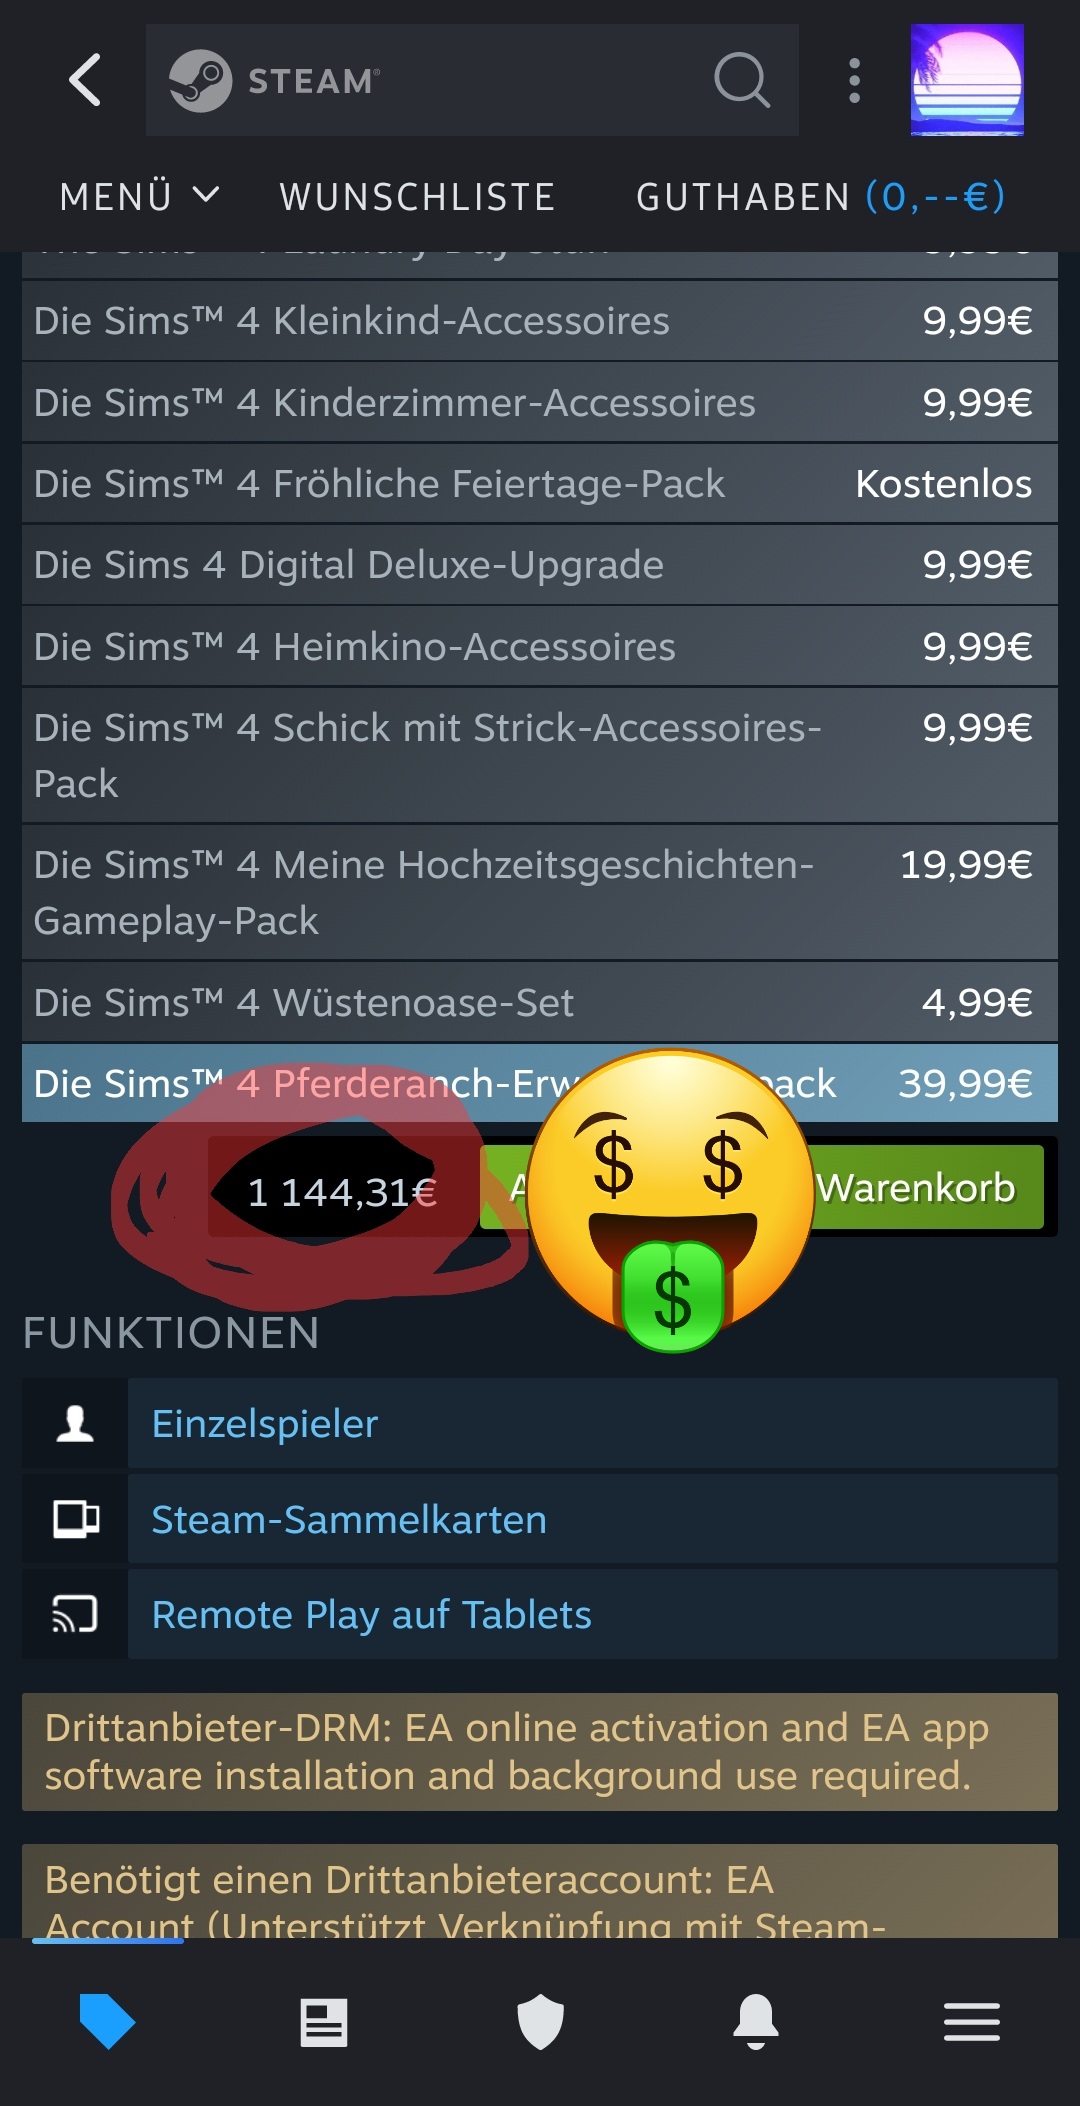Viewport: 1080px width, 2106px height.
Task: Select the Wüstenoase-Set DLC row
Action: click(x=540, y=1002)
